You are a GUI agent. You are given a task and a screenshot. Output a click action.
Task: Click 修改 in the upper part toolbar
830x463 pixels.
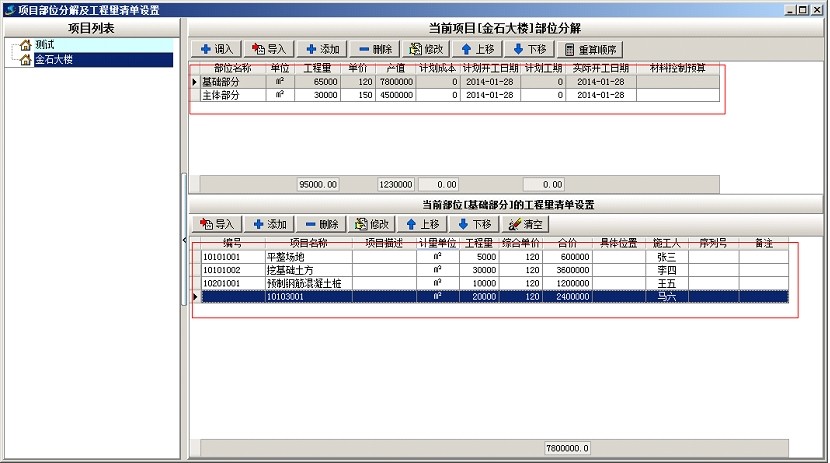pos(426,49)
